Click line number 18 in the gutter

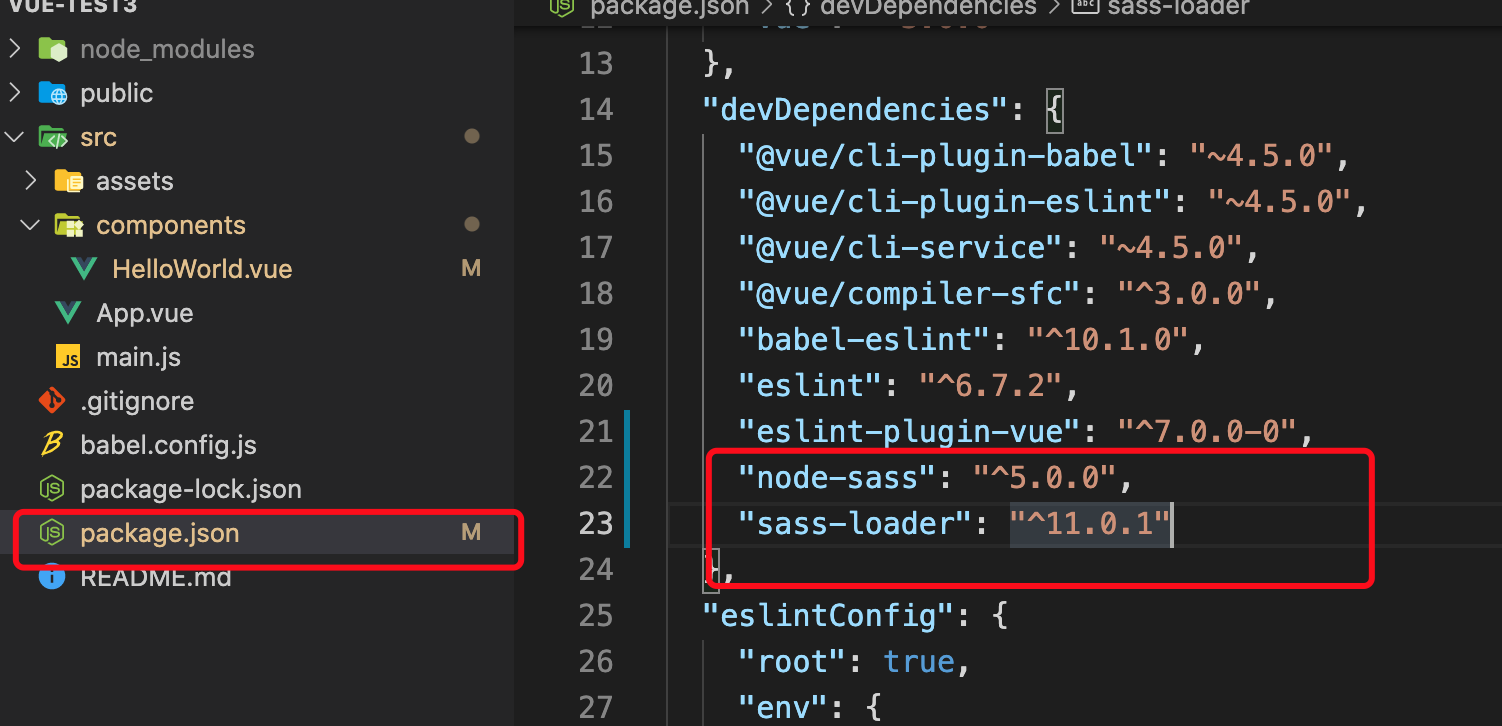(596, 293)
